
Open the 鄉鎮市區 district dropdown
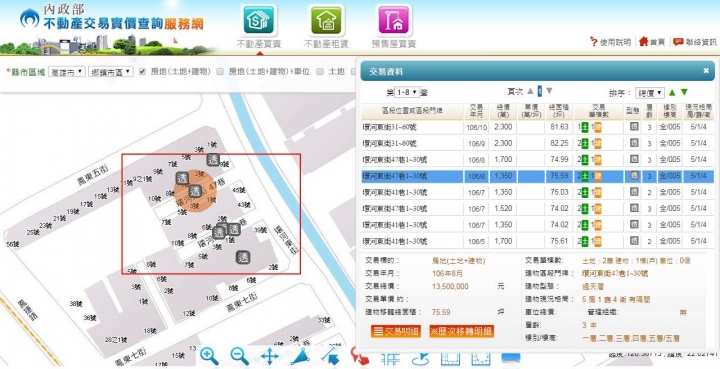(x=110, y=72)
